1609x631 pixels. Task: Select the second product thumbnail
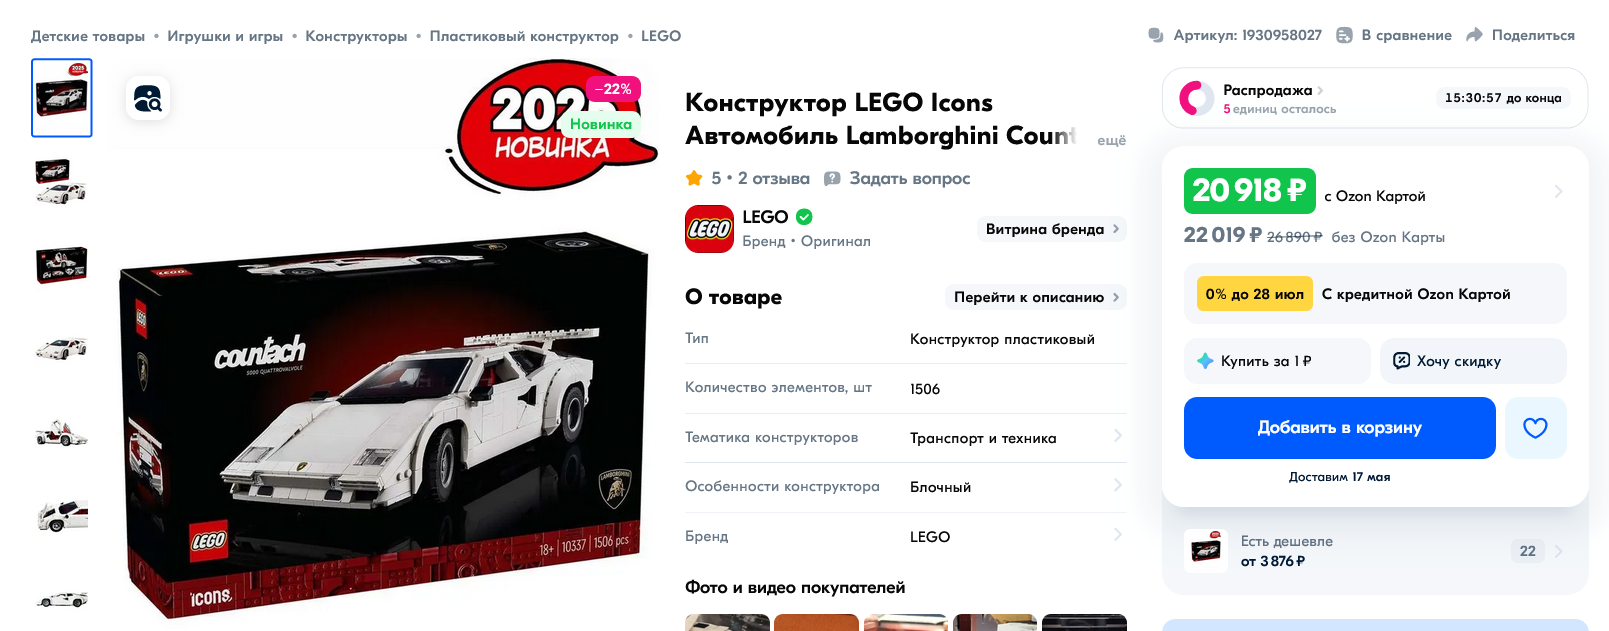pyautogui.click(x=62, y=182)
